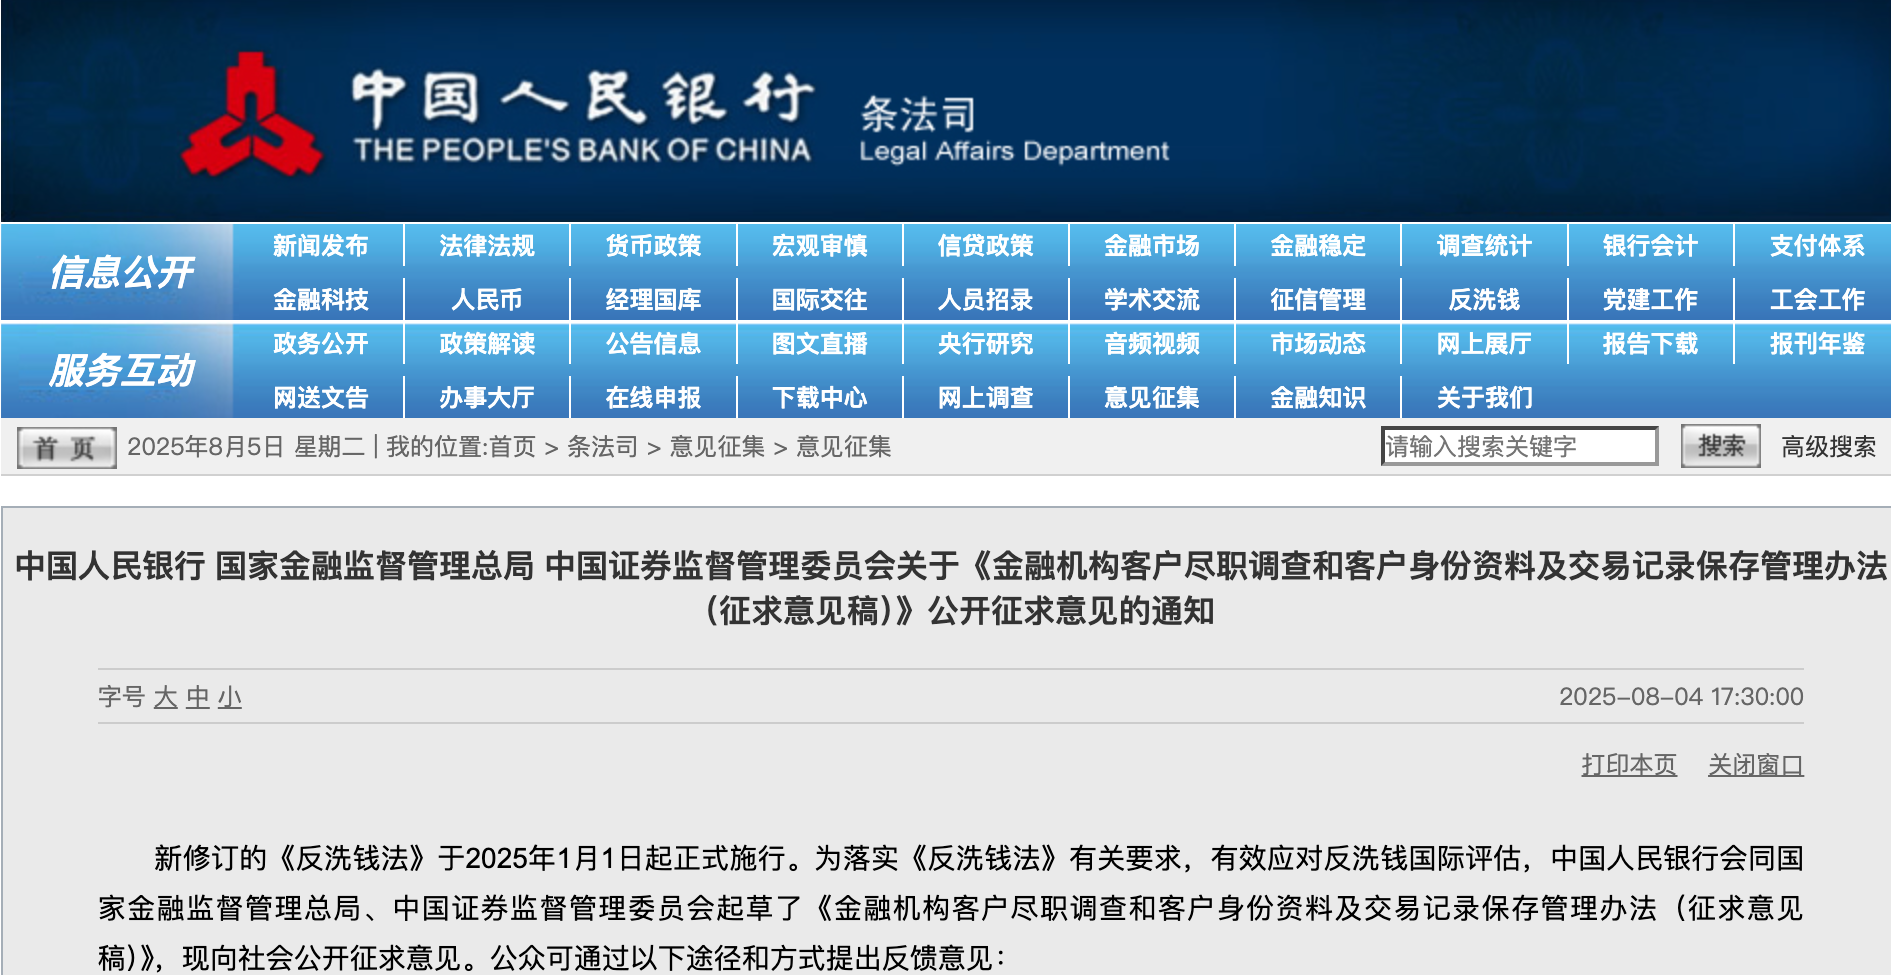Select 信贷政策 navigation link

[x=986, y=246]
